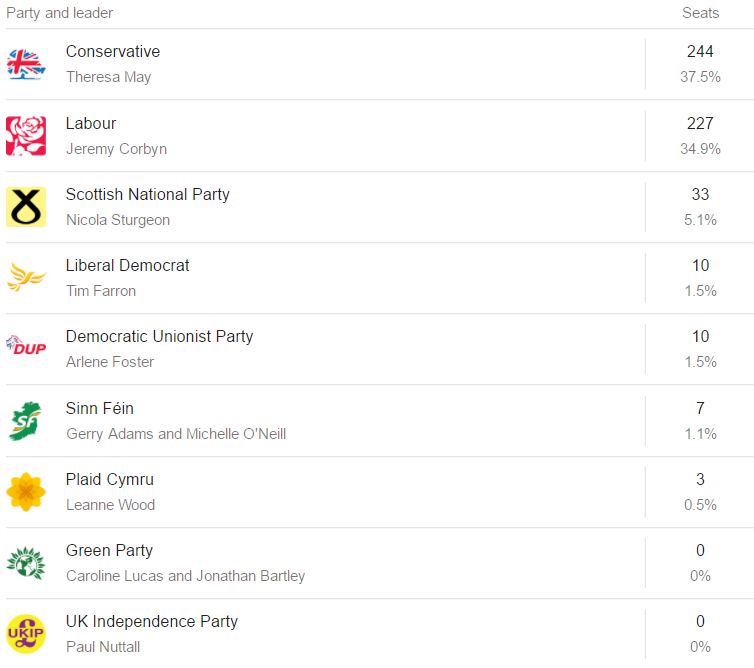Click the Party and leader column header

coord(60,13)
